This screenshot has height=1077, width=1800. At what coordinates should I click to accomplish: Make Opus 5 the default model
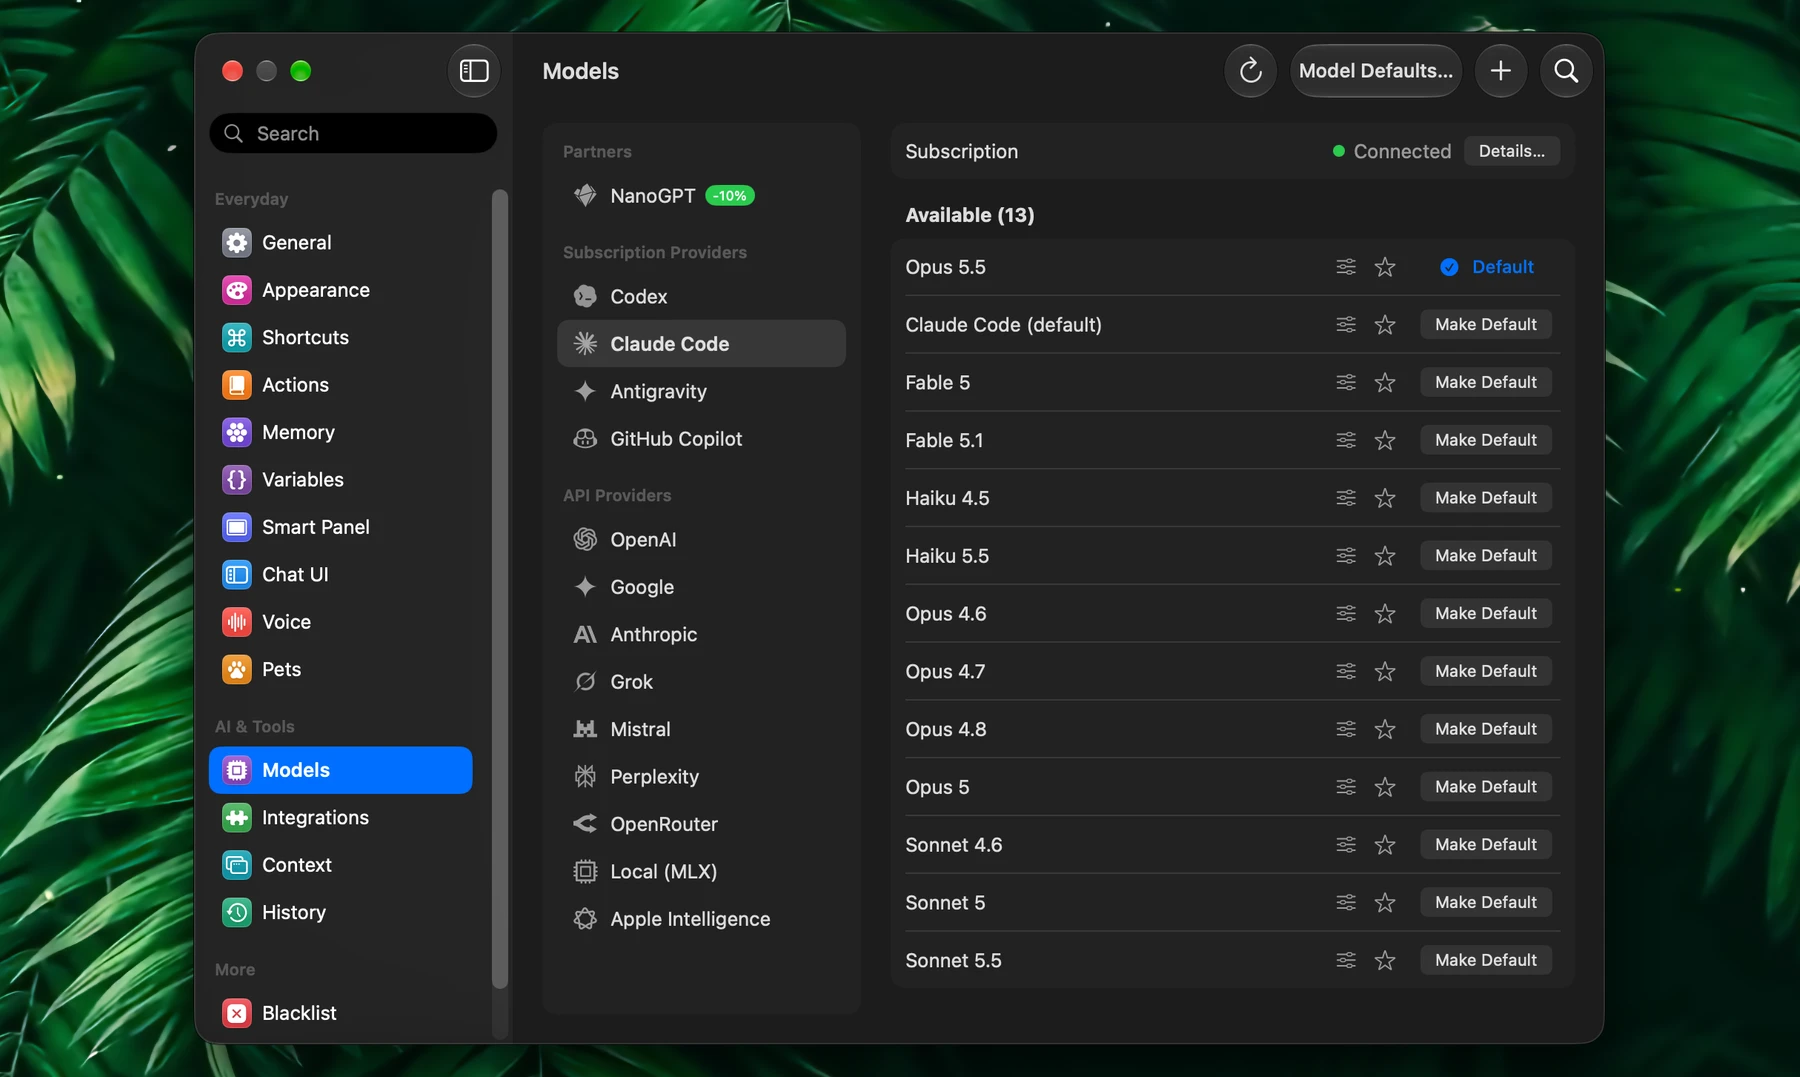point(1486,787)
